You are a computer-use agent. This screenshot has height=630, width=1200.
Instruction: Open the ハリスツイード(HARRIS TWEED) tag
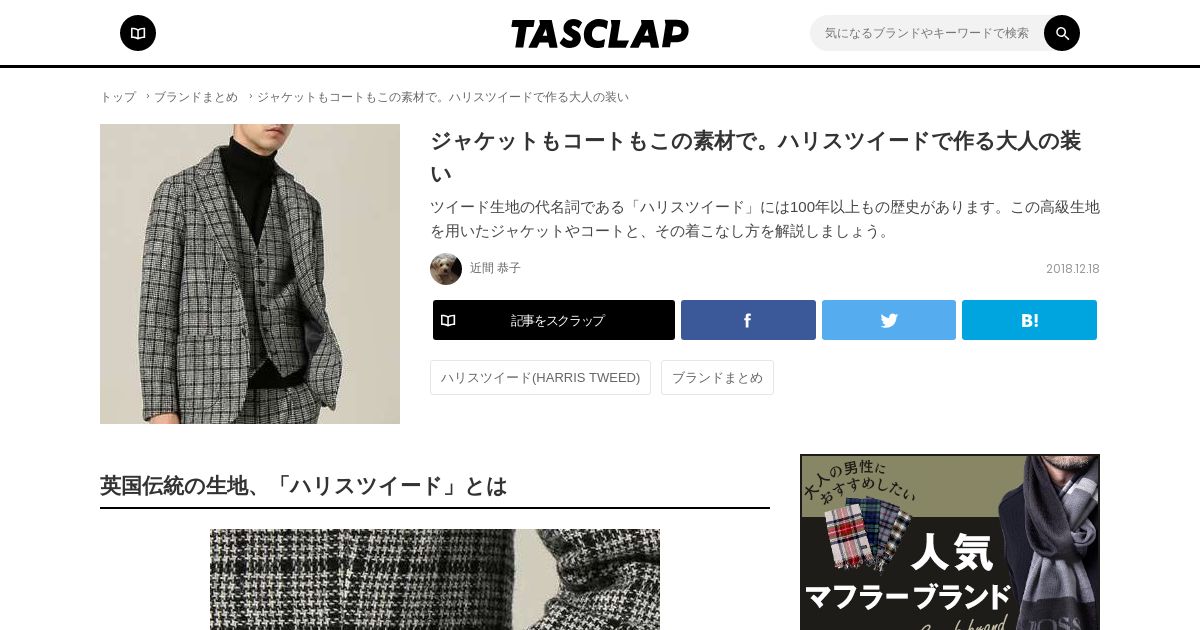(x=540, y=378)
